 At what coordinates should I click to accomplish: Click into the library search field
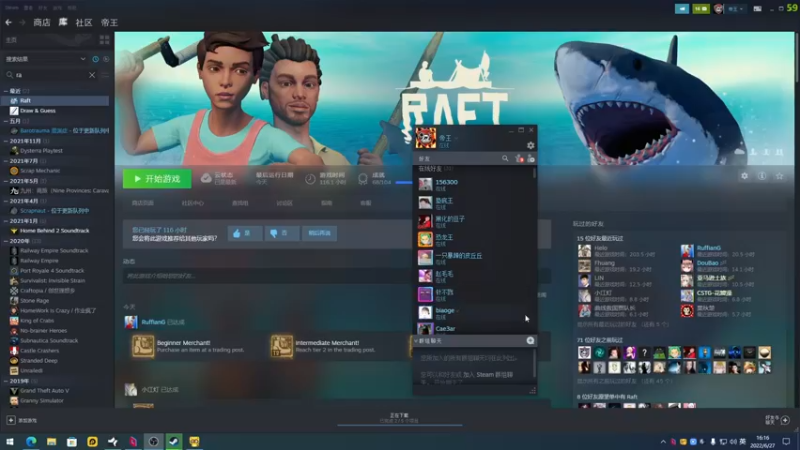point(51,75)
